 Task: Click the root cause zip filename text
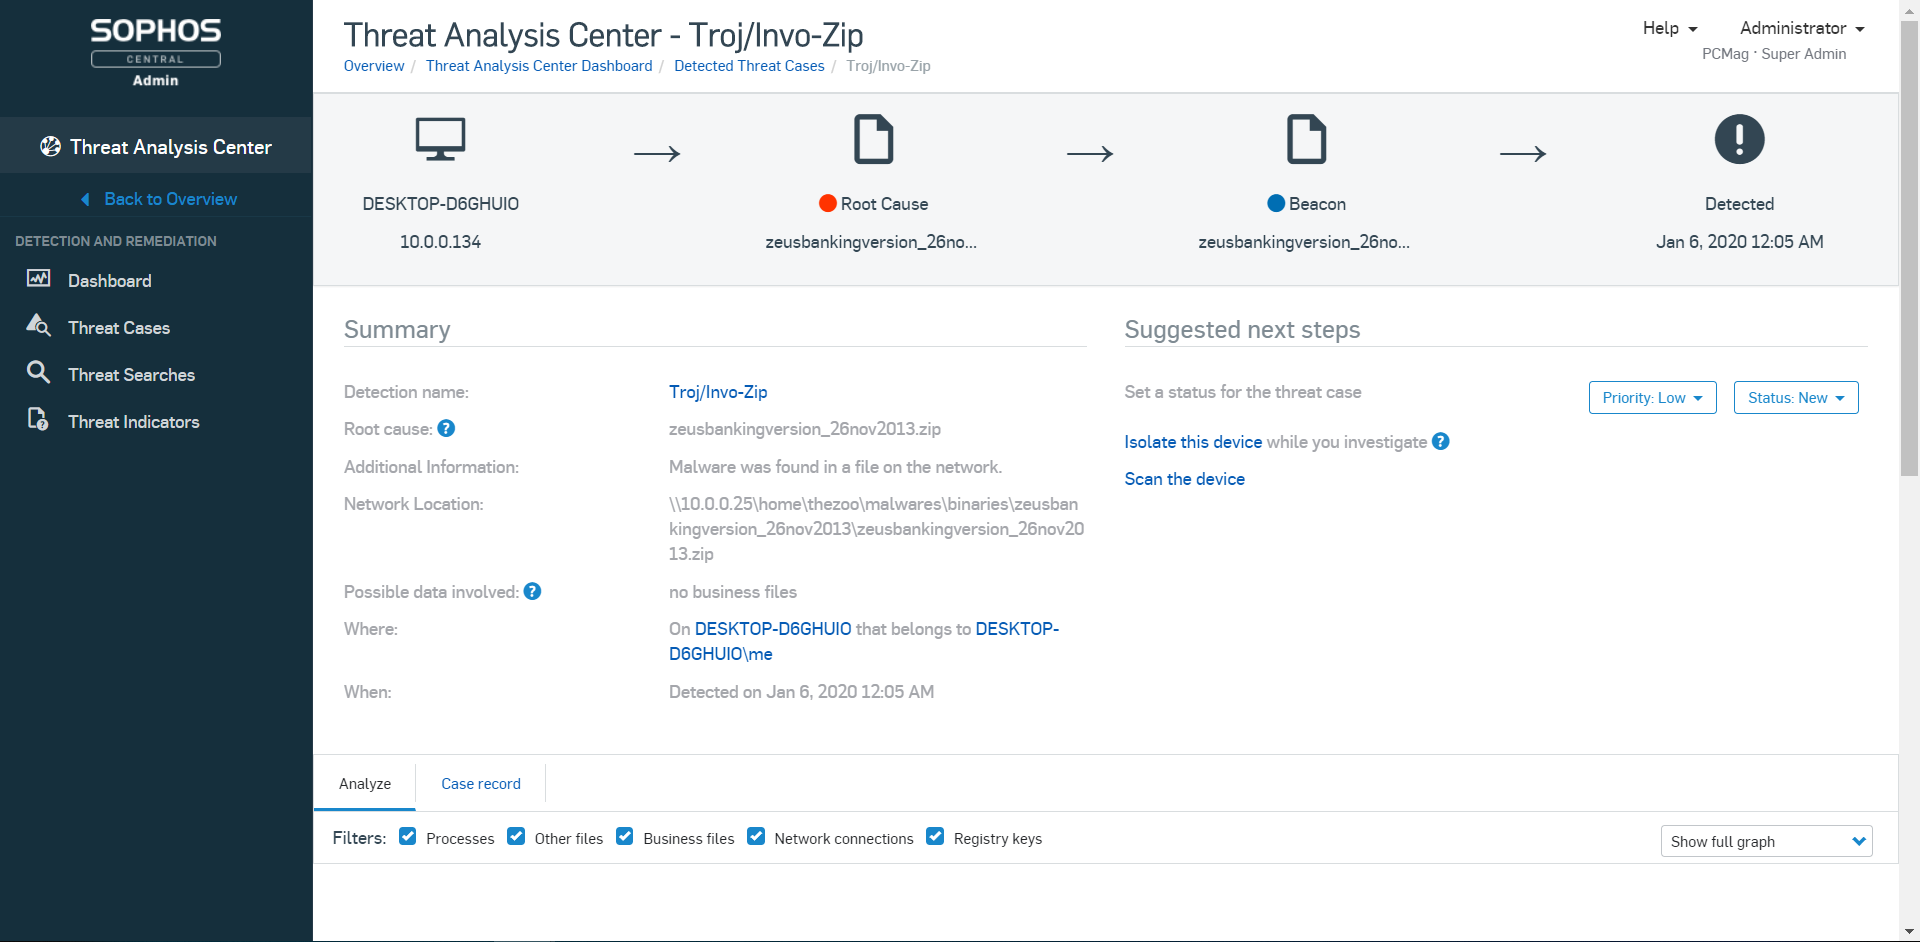point(805,429)
